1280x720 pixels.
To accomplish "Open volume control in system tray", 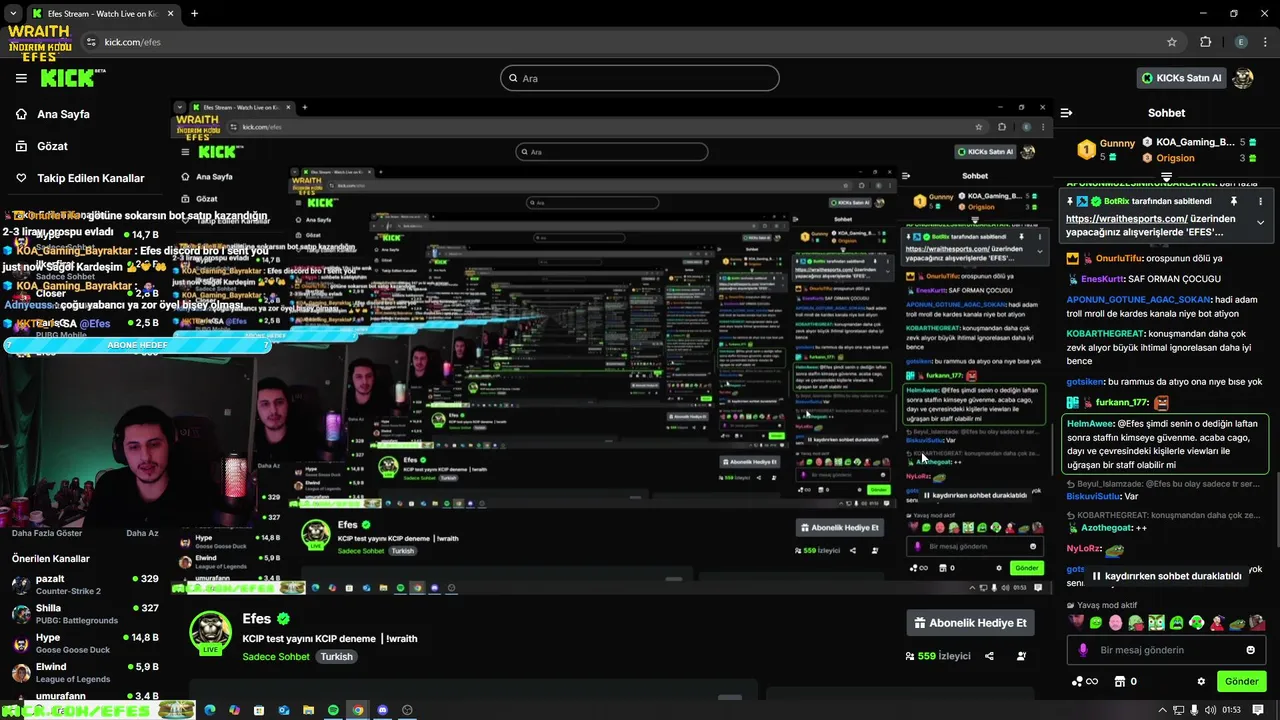I will point(1210,710).
